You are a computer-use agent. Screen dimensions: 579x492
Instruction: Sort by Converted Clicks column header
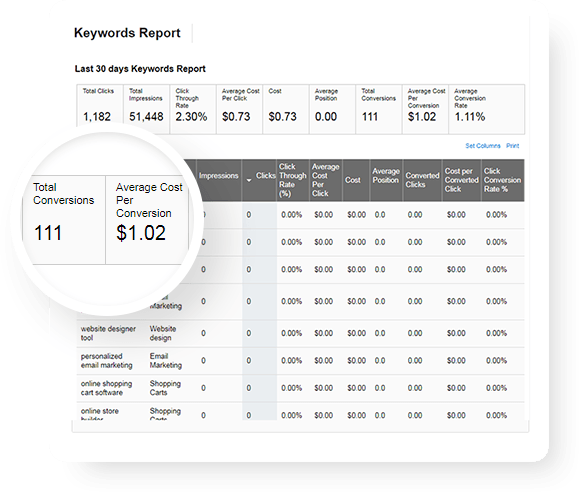click(x=422, y=180)
